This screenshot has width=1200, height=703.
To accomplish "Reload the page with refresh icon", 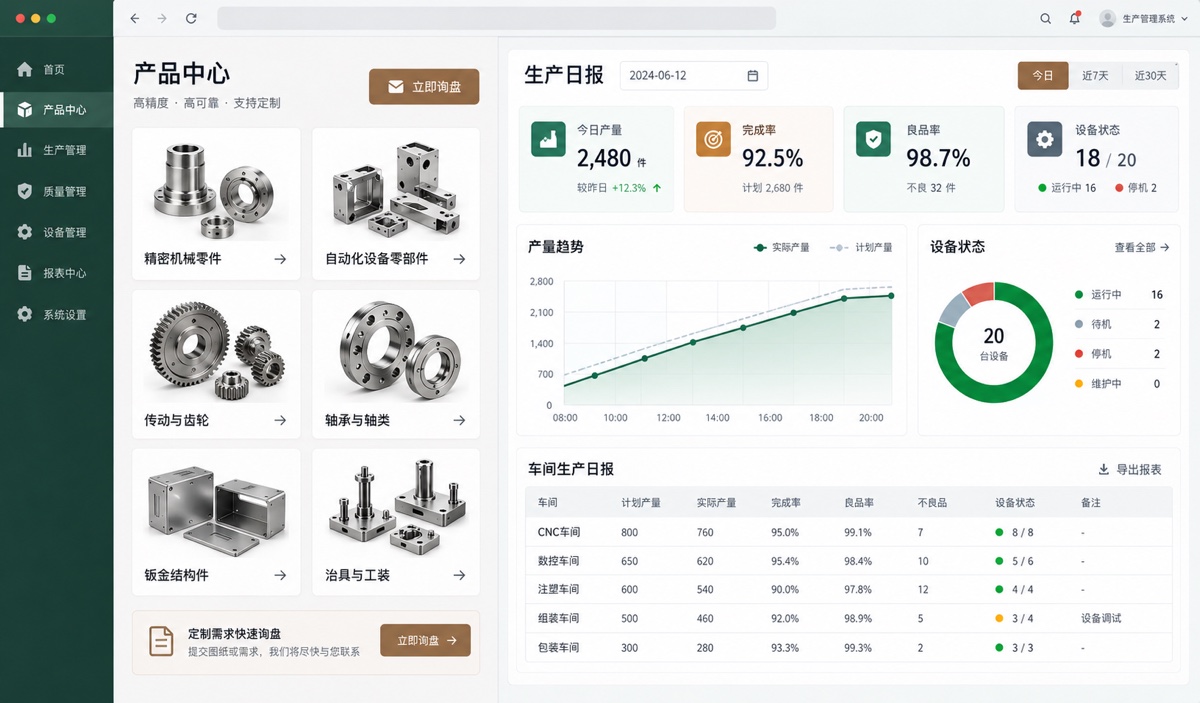I will click(x=191, y=18).
